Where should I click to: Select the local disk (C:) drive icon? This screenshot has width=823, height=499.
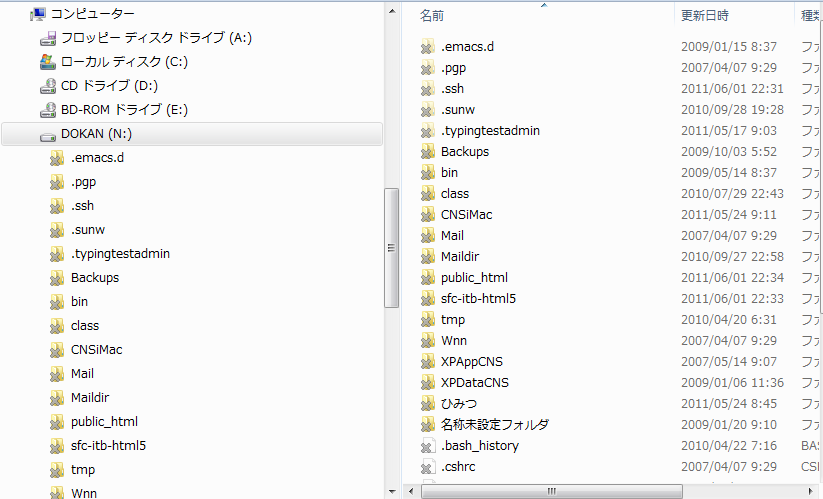[47, 62]
